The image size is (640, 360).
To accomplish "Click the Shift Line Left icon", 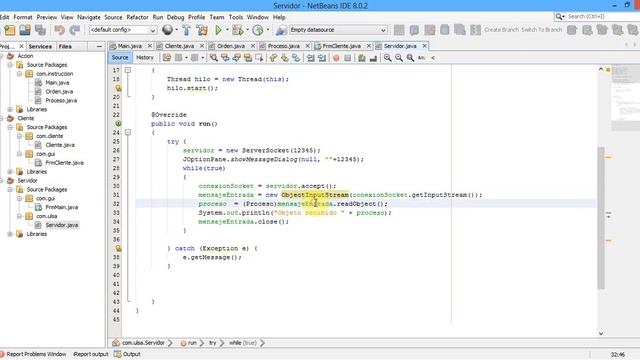I will click(311, 58).
